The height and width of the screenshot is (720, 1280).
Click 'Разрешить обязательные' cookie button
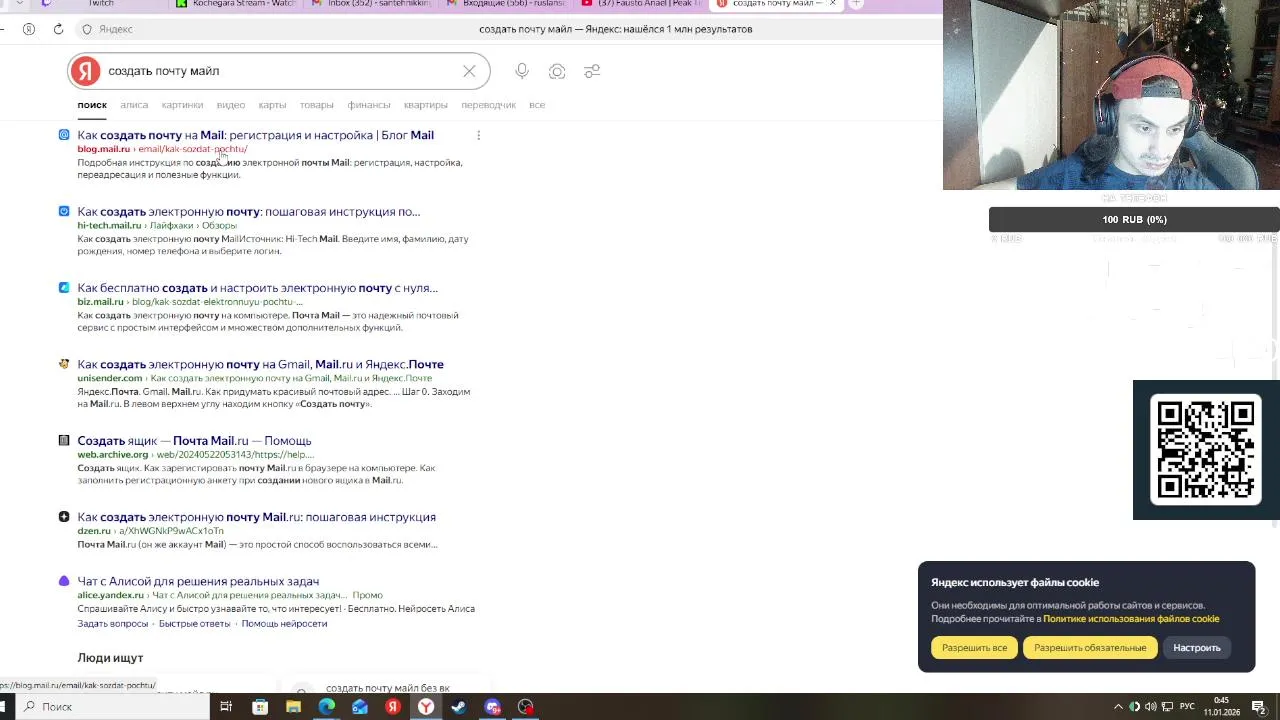click(1090, 648)
